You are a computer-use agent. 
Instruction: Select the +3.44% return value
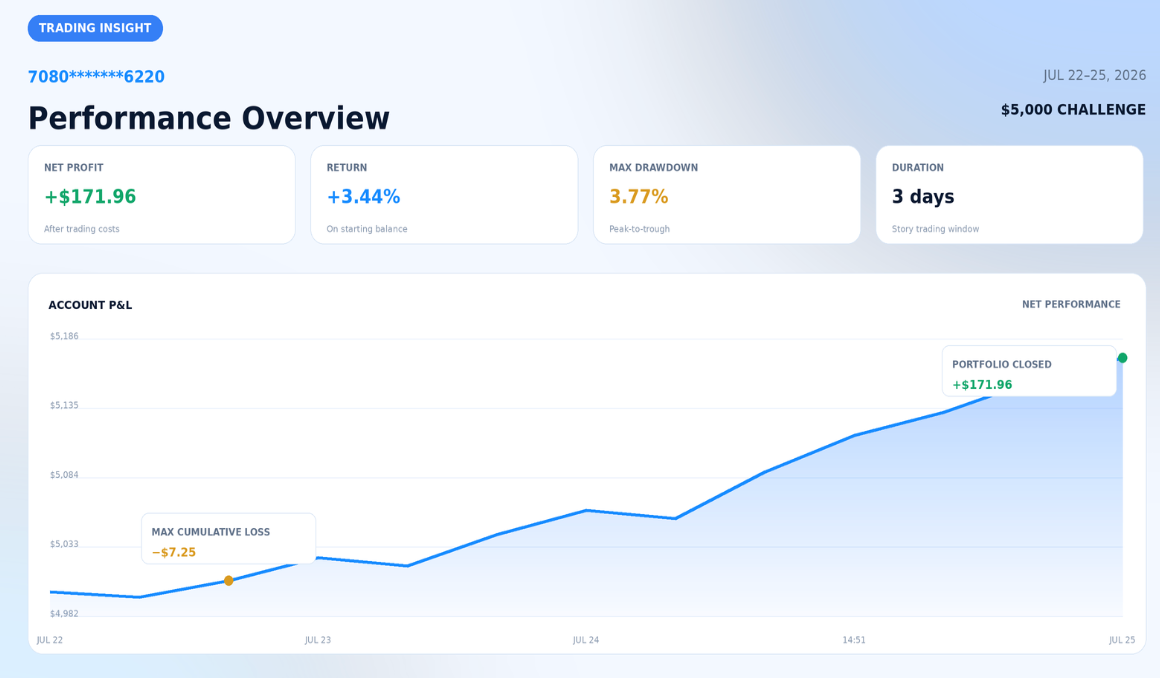[x=363, y=197]
